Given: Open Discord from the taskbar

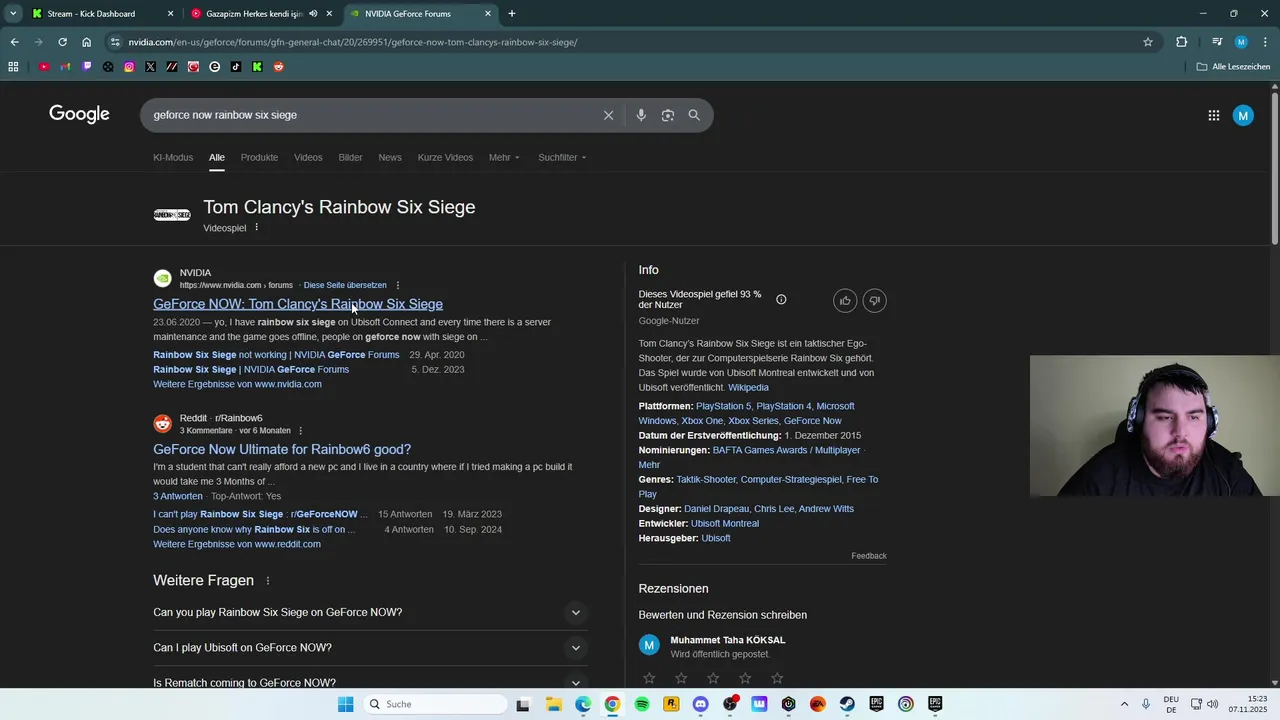Looking at the screenshot, I should tap(700, 704).
